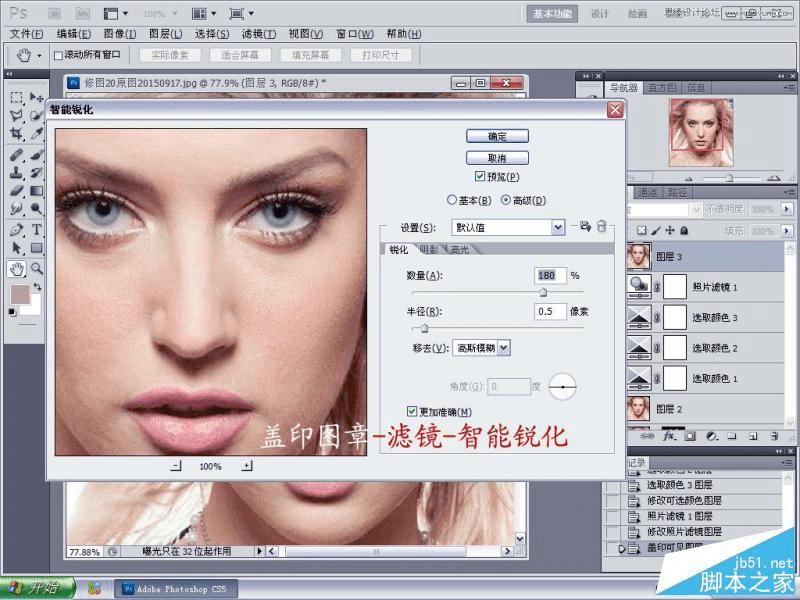Click the 数量(A) slider handle

(543, 292)
